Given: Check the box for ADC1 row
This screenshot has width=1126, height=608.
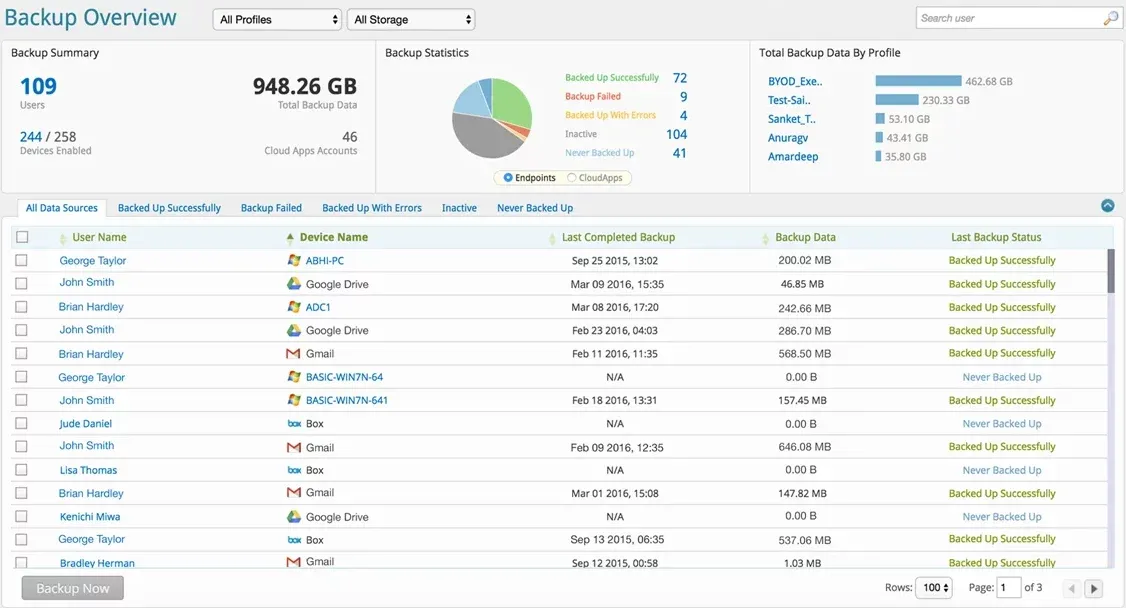Looking at the screenshot, I should coord(22,307).
